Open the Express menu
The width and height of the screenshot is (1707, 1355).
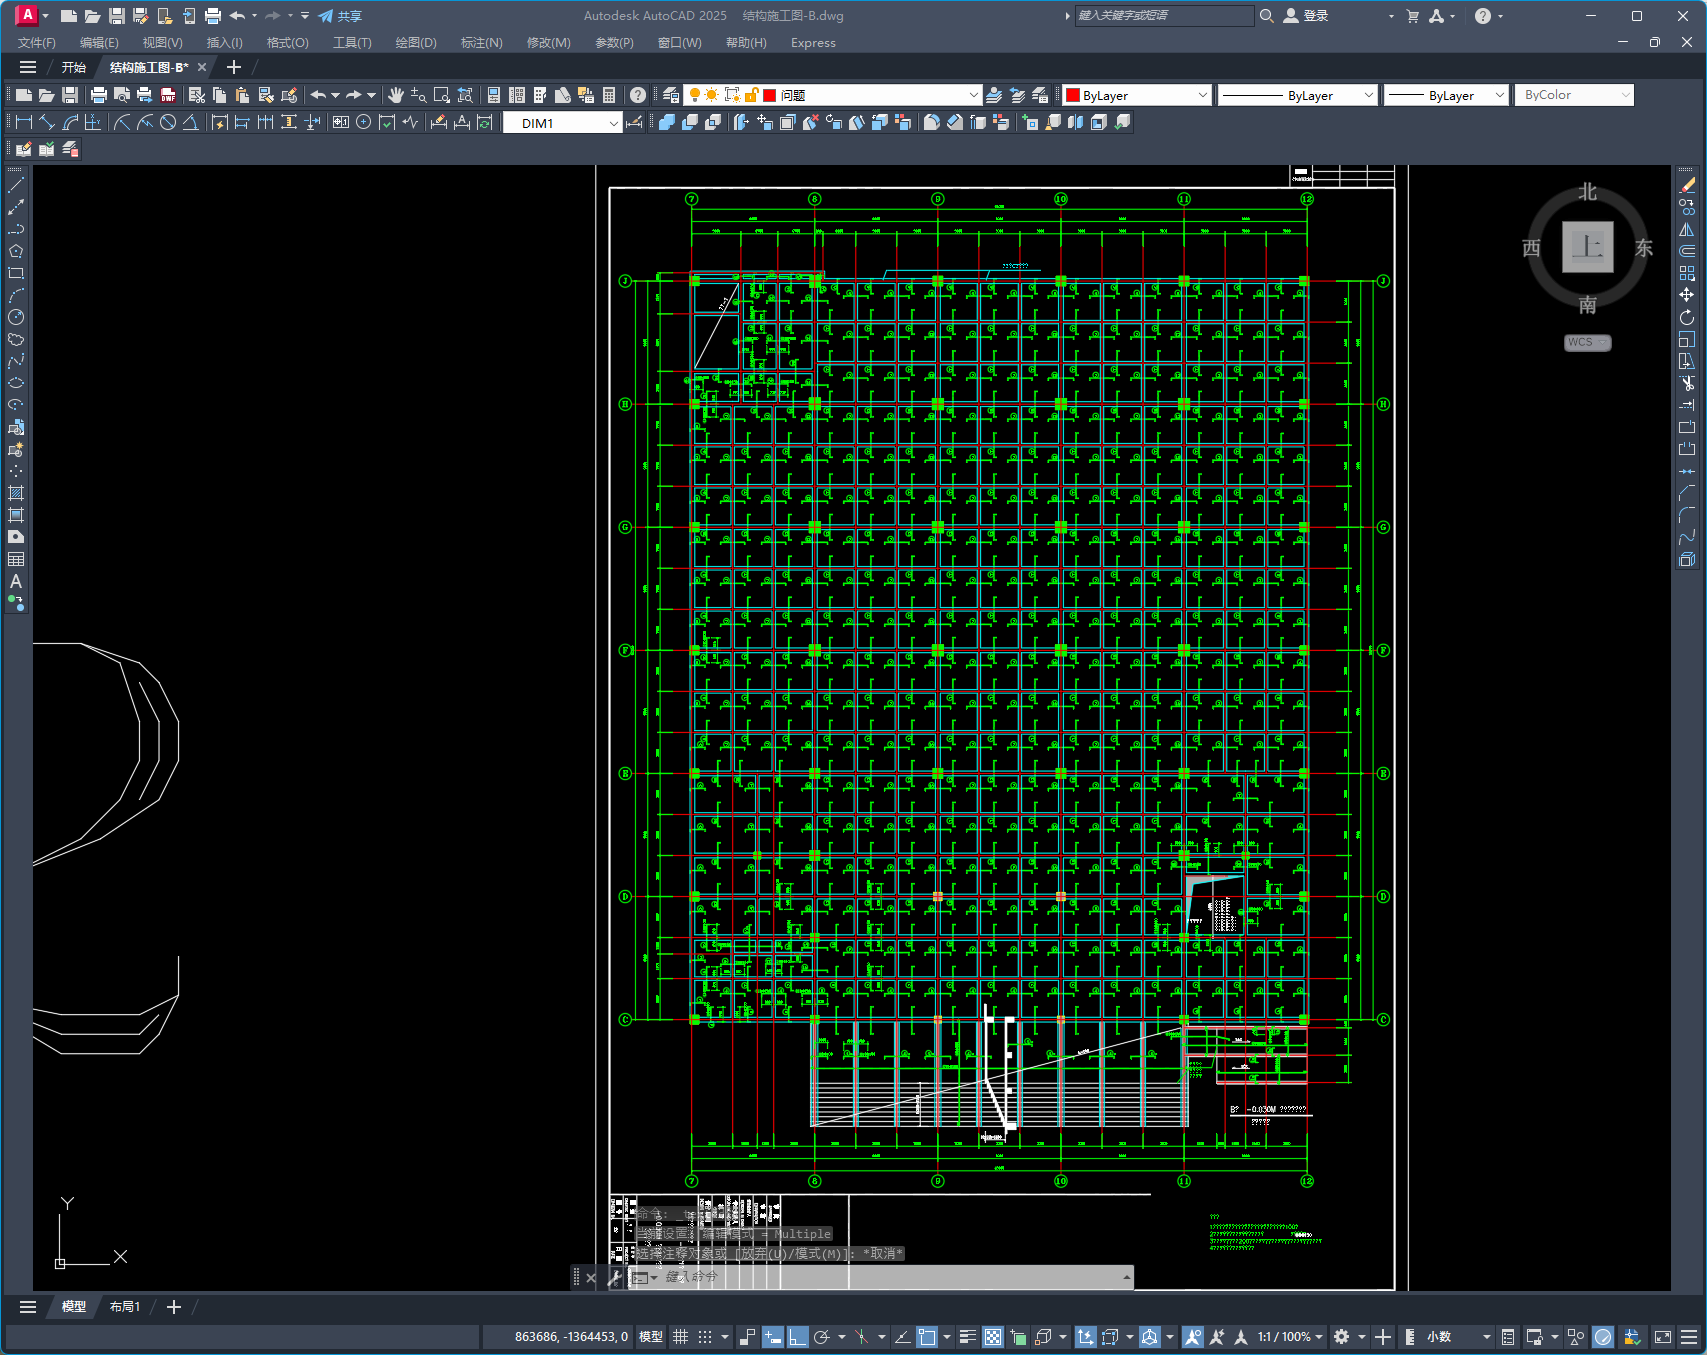tap(813, 43)
